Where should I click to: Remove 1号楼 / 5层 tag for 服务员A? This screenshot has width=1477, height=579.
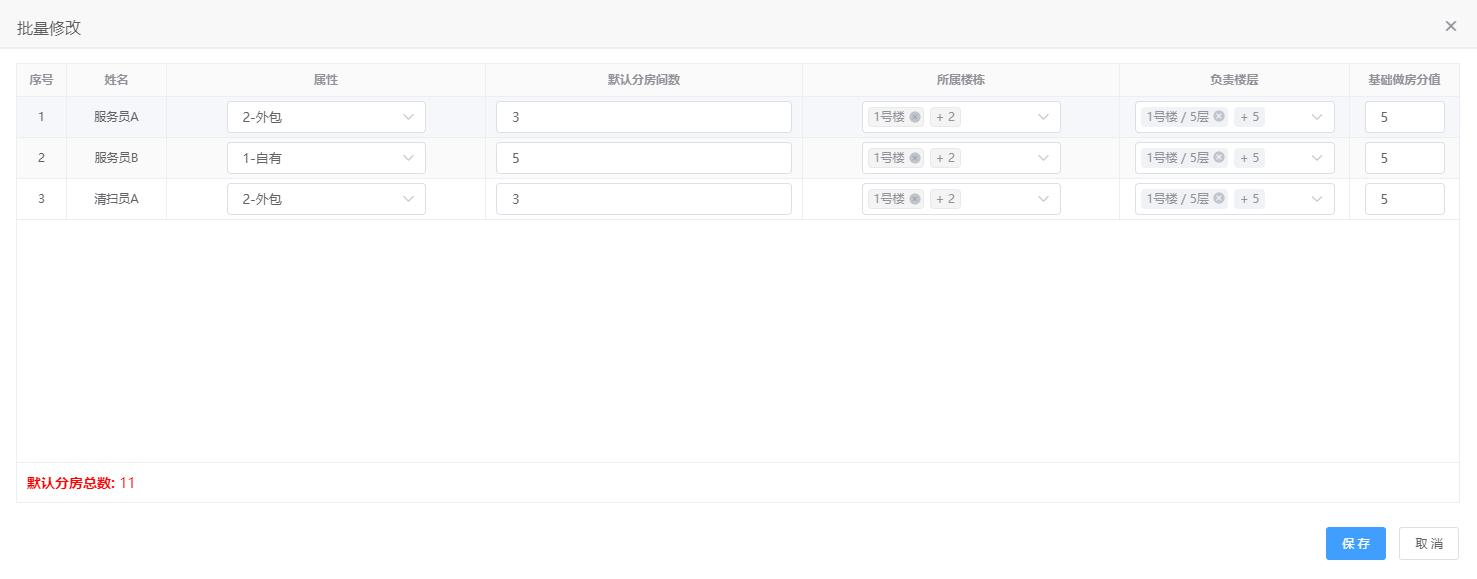point(1219,117)
